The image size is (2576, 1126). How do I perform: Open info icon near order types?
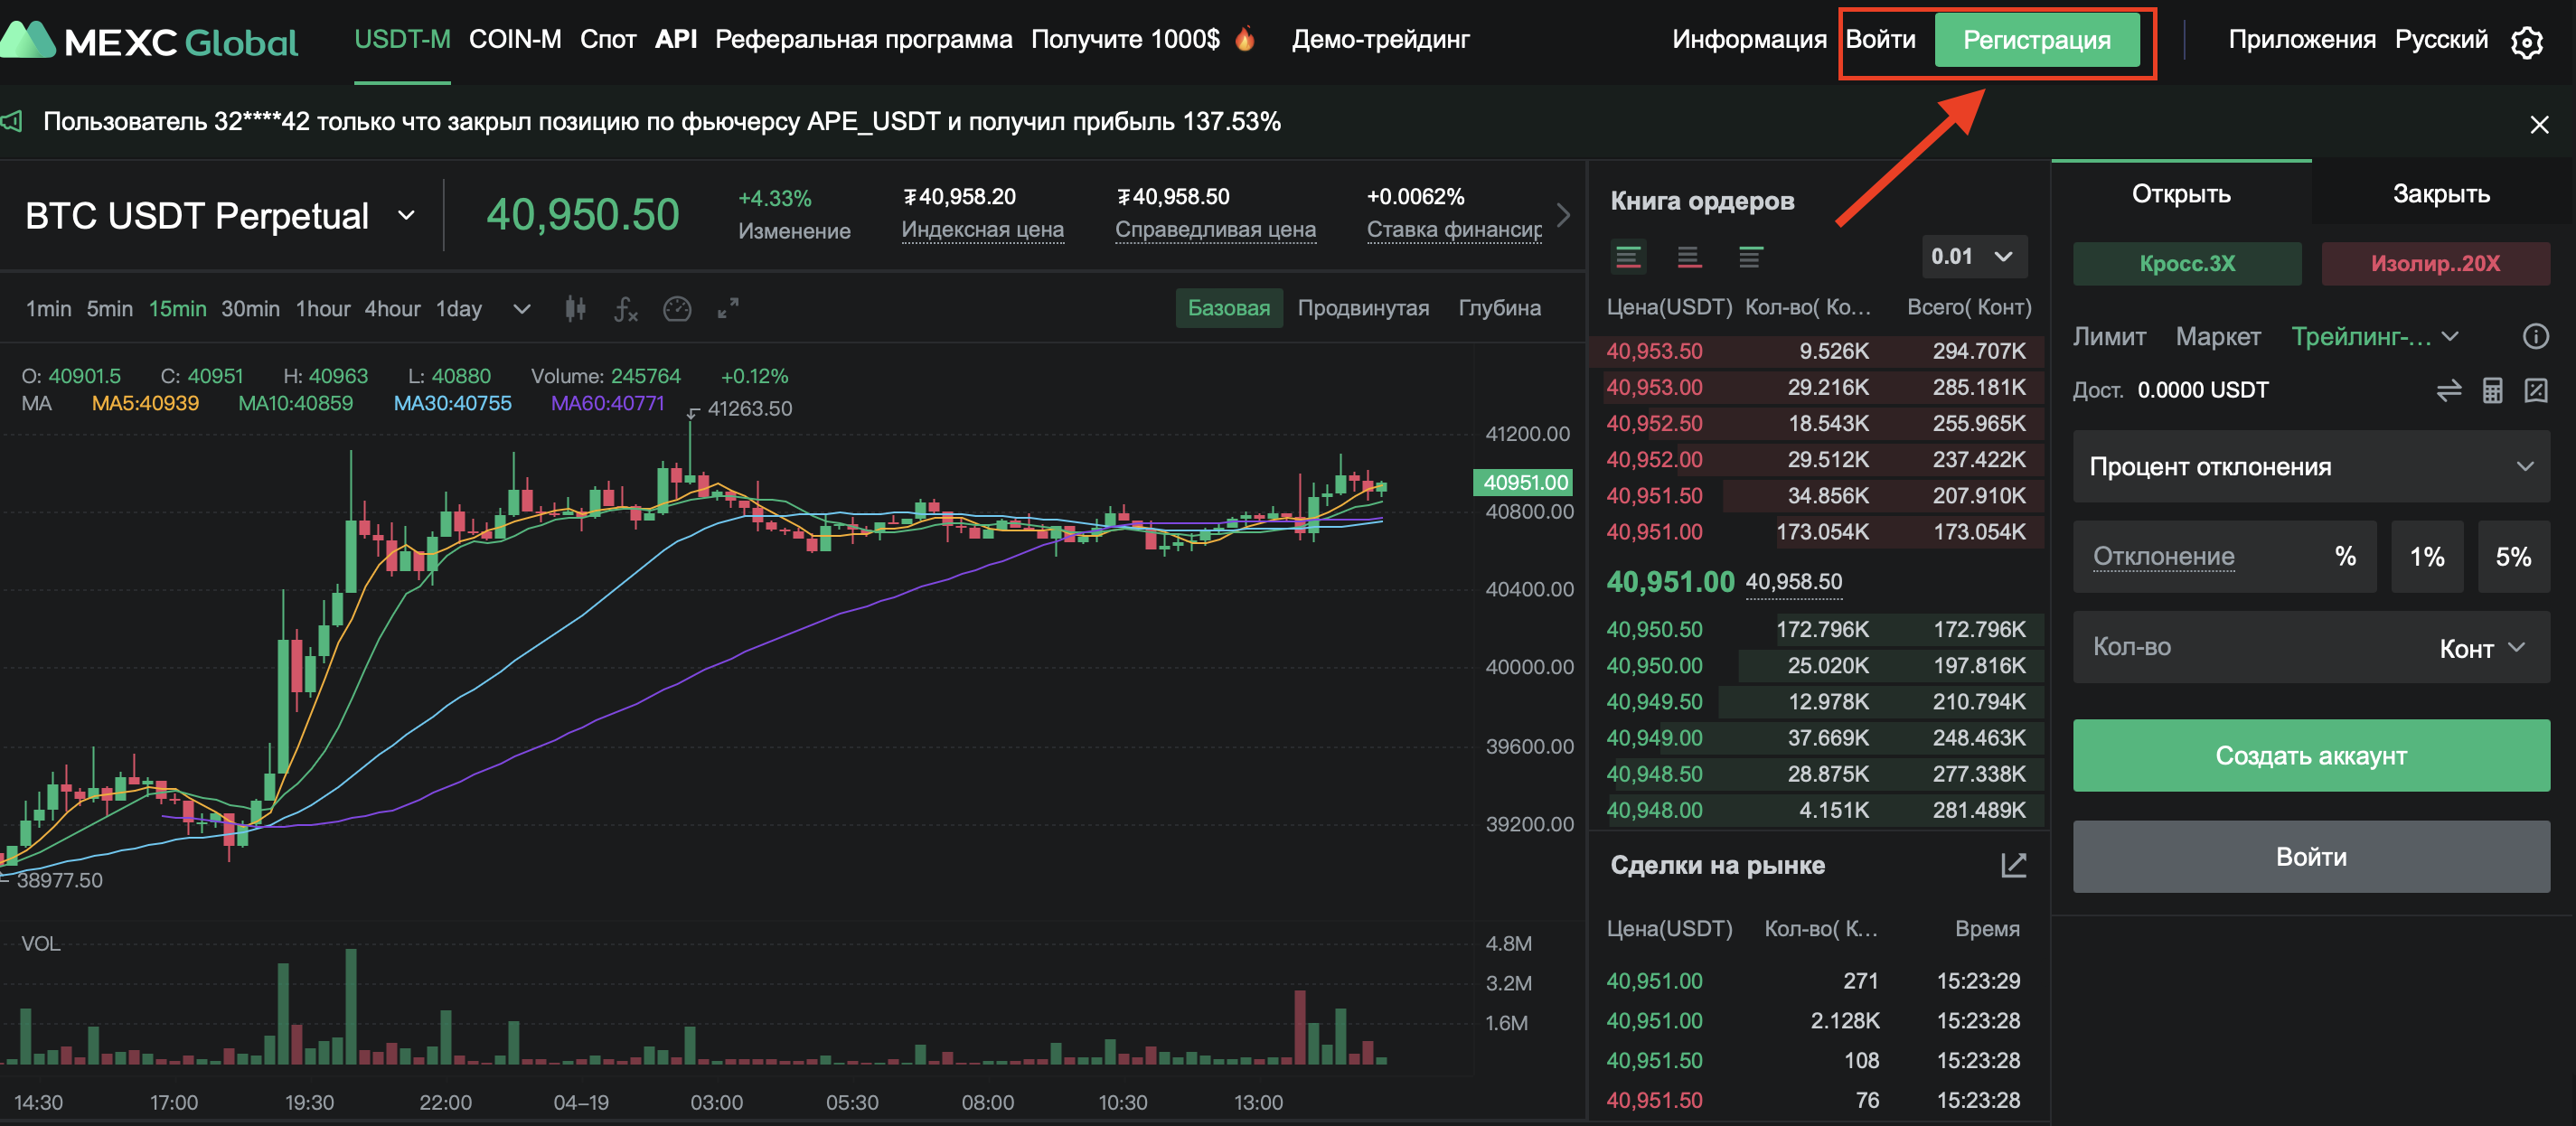coord(2535,337)
